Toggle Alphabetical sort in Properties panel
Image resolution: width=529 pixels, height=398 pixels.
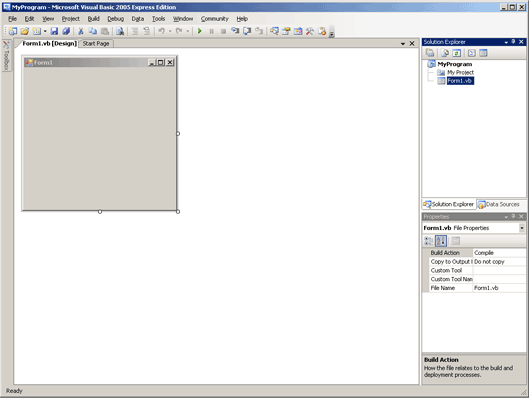coord(441,240)
